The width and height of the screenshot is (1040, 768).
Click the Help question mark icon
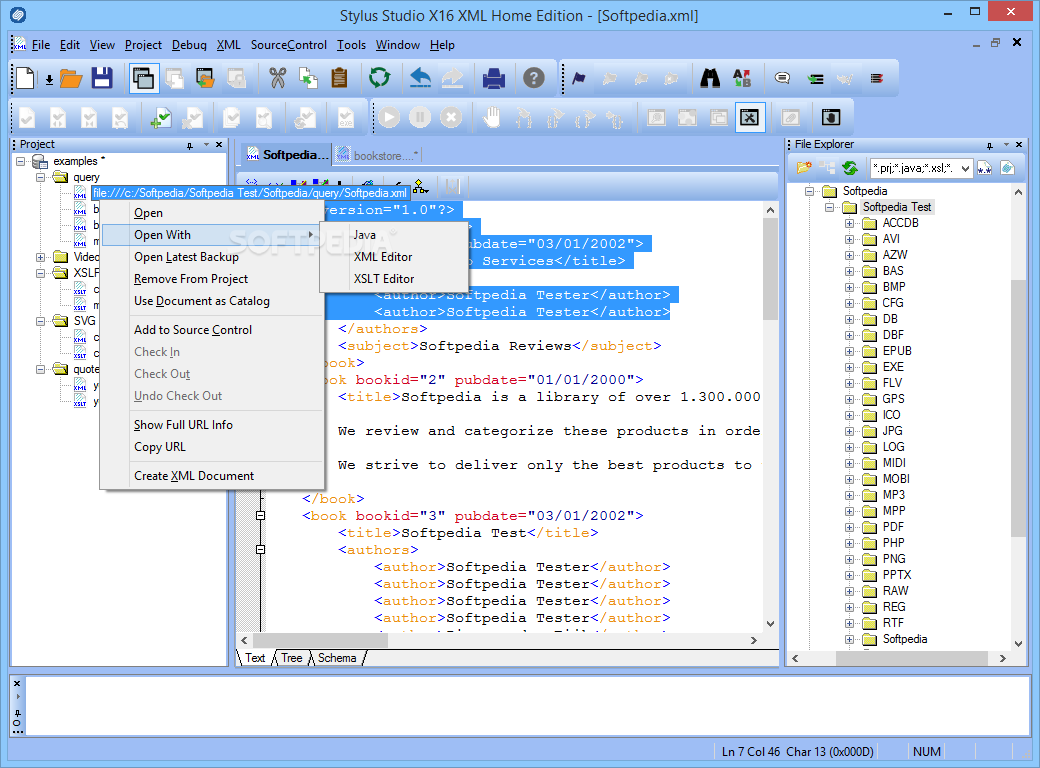pyautogui.click(x=534, y=78)
